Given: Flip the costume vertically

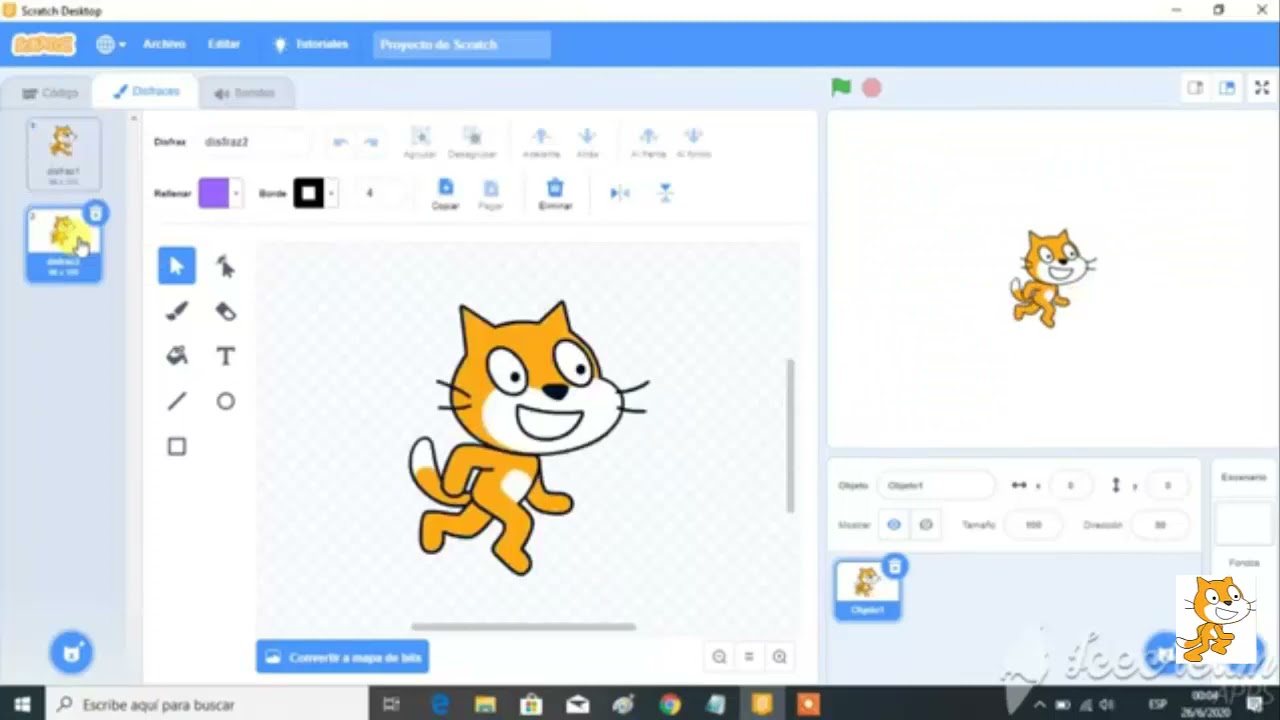Looking at the screenshot, I should pyautogui.click(x=666, y=193).
